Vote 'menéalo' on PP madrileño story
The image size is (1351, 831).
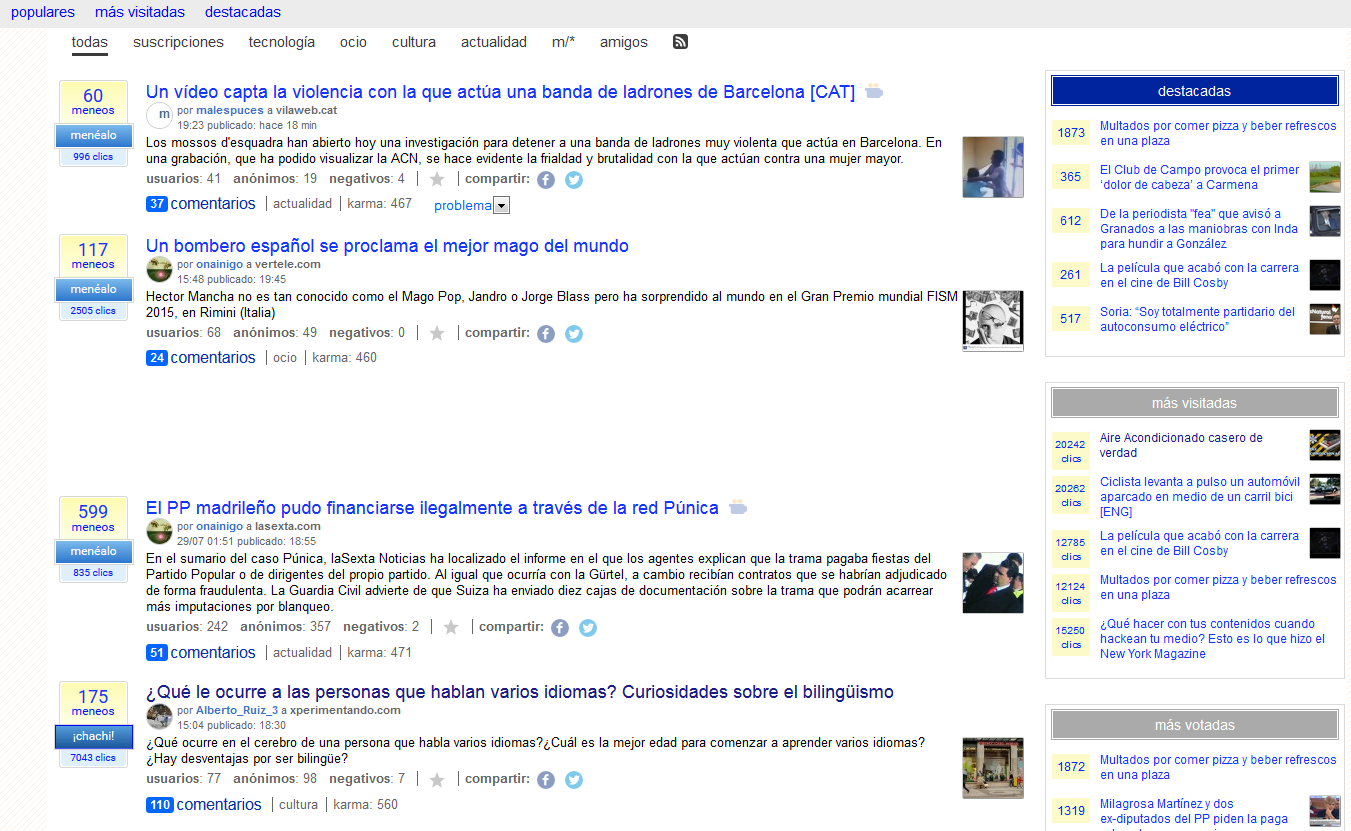pos(93,552)
